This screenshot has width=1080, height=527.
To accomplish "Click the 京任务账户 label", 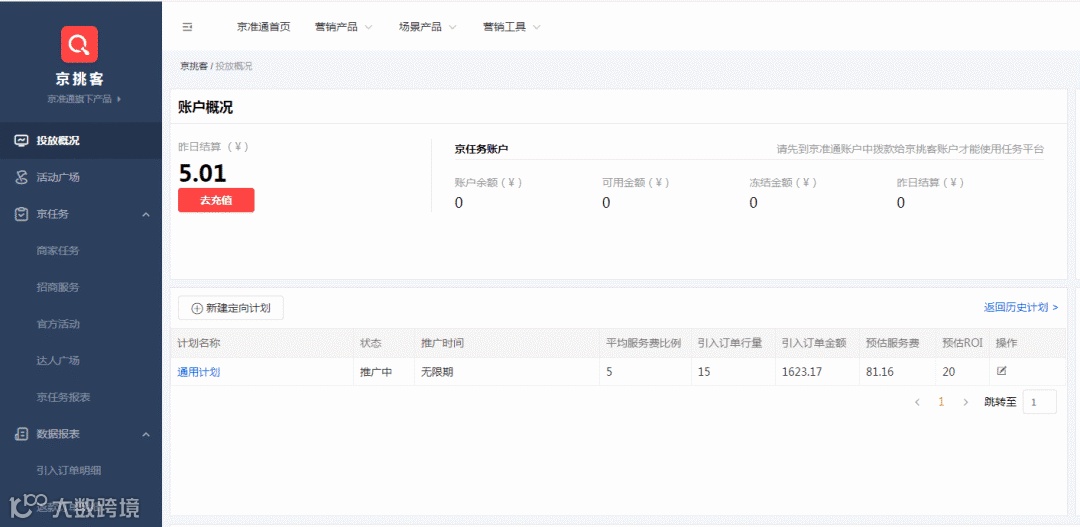I will pos(481,149).
